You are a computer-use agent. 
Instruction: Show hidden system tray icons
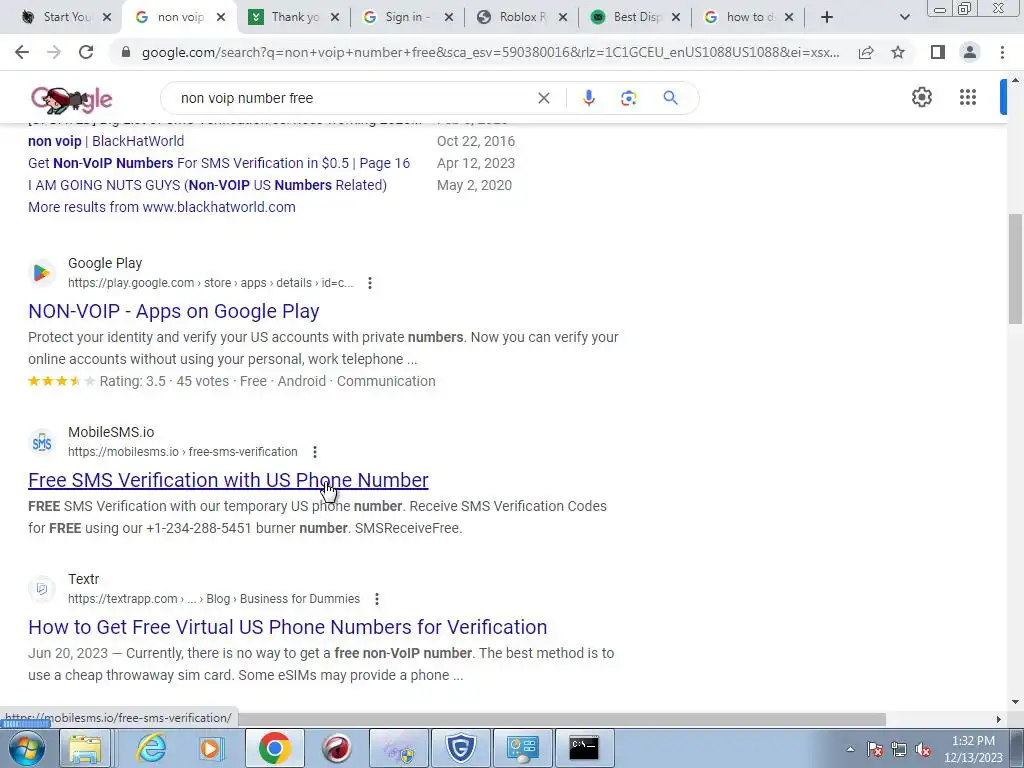(850, 749)
